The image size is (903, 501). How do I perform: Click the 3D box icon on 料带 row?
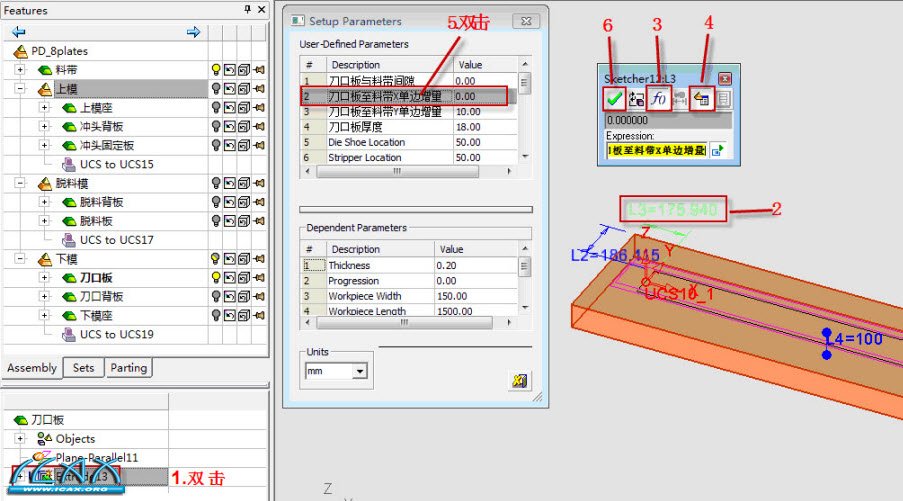244,70
